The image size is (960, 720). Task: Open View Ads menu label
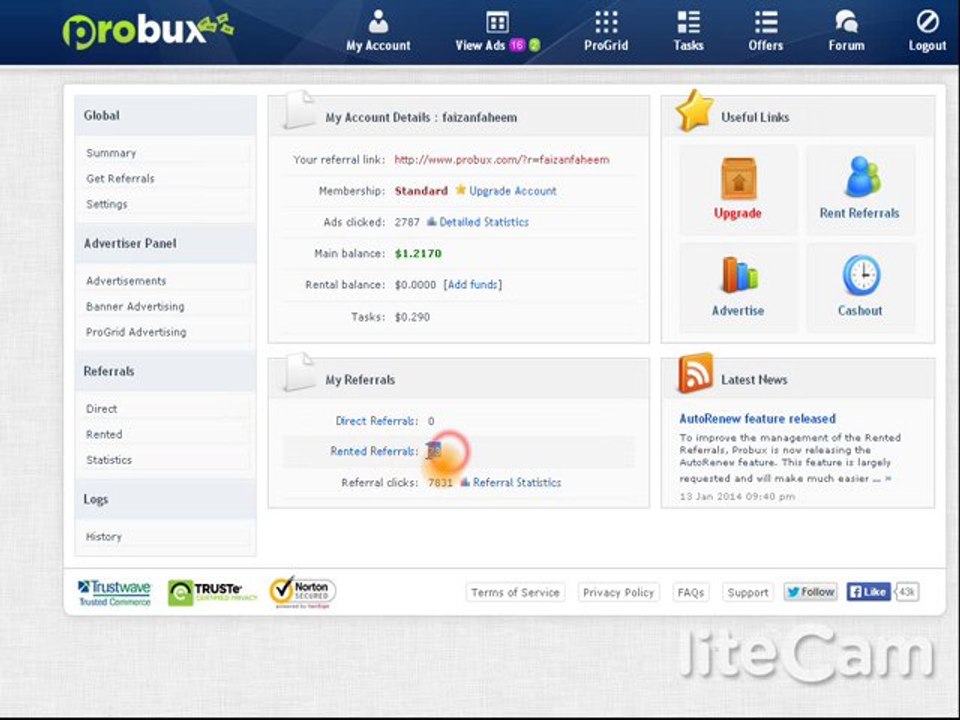[x=480, y=46]
